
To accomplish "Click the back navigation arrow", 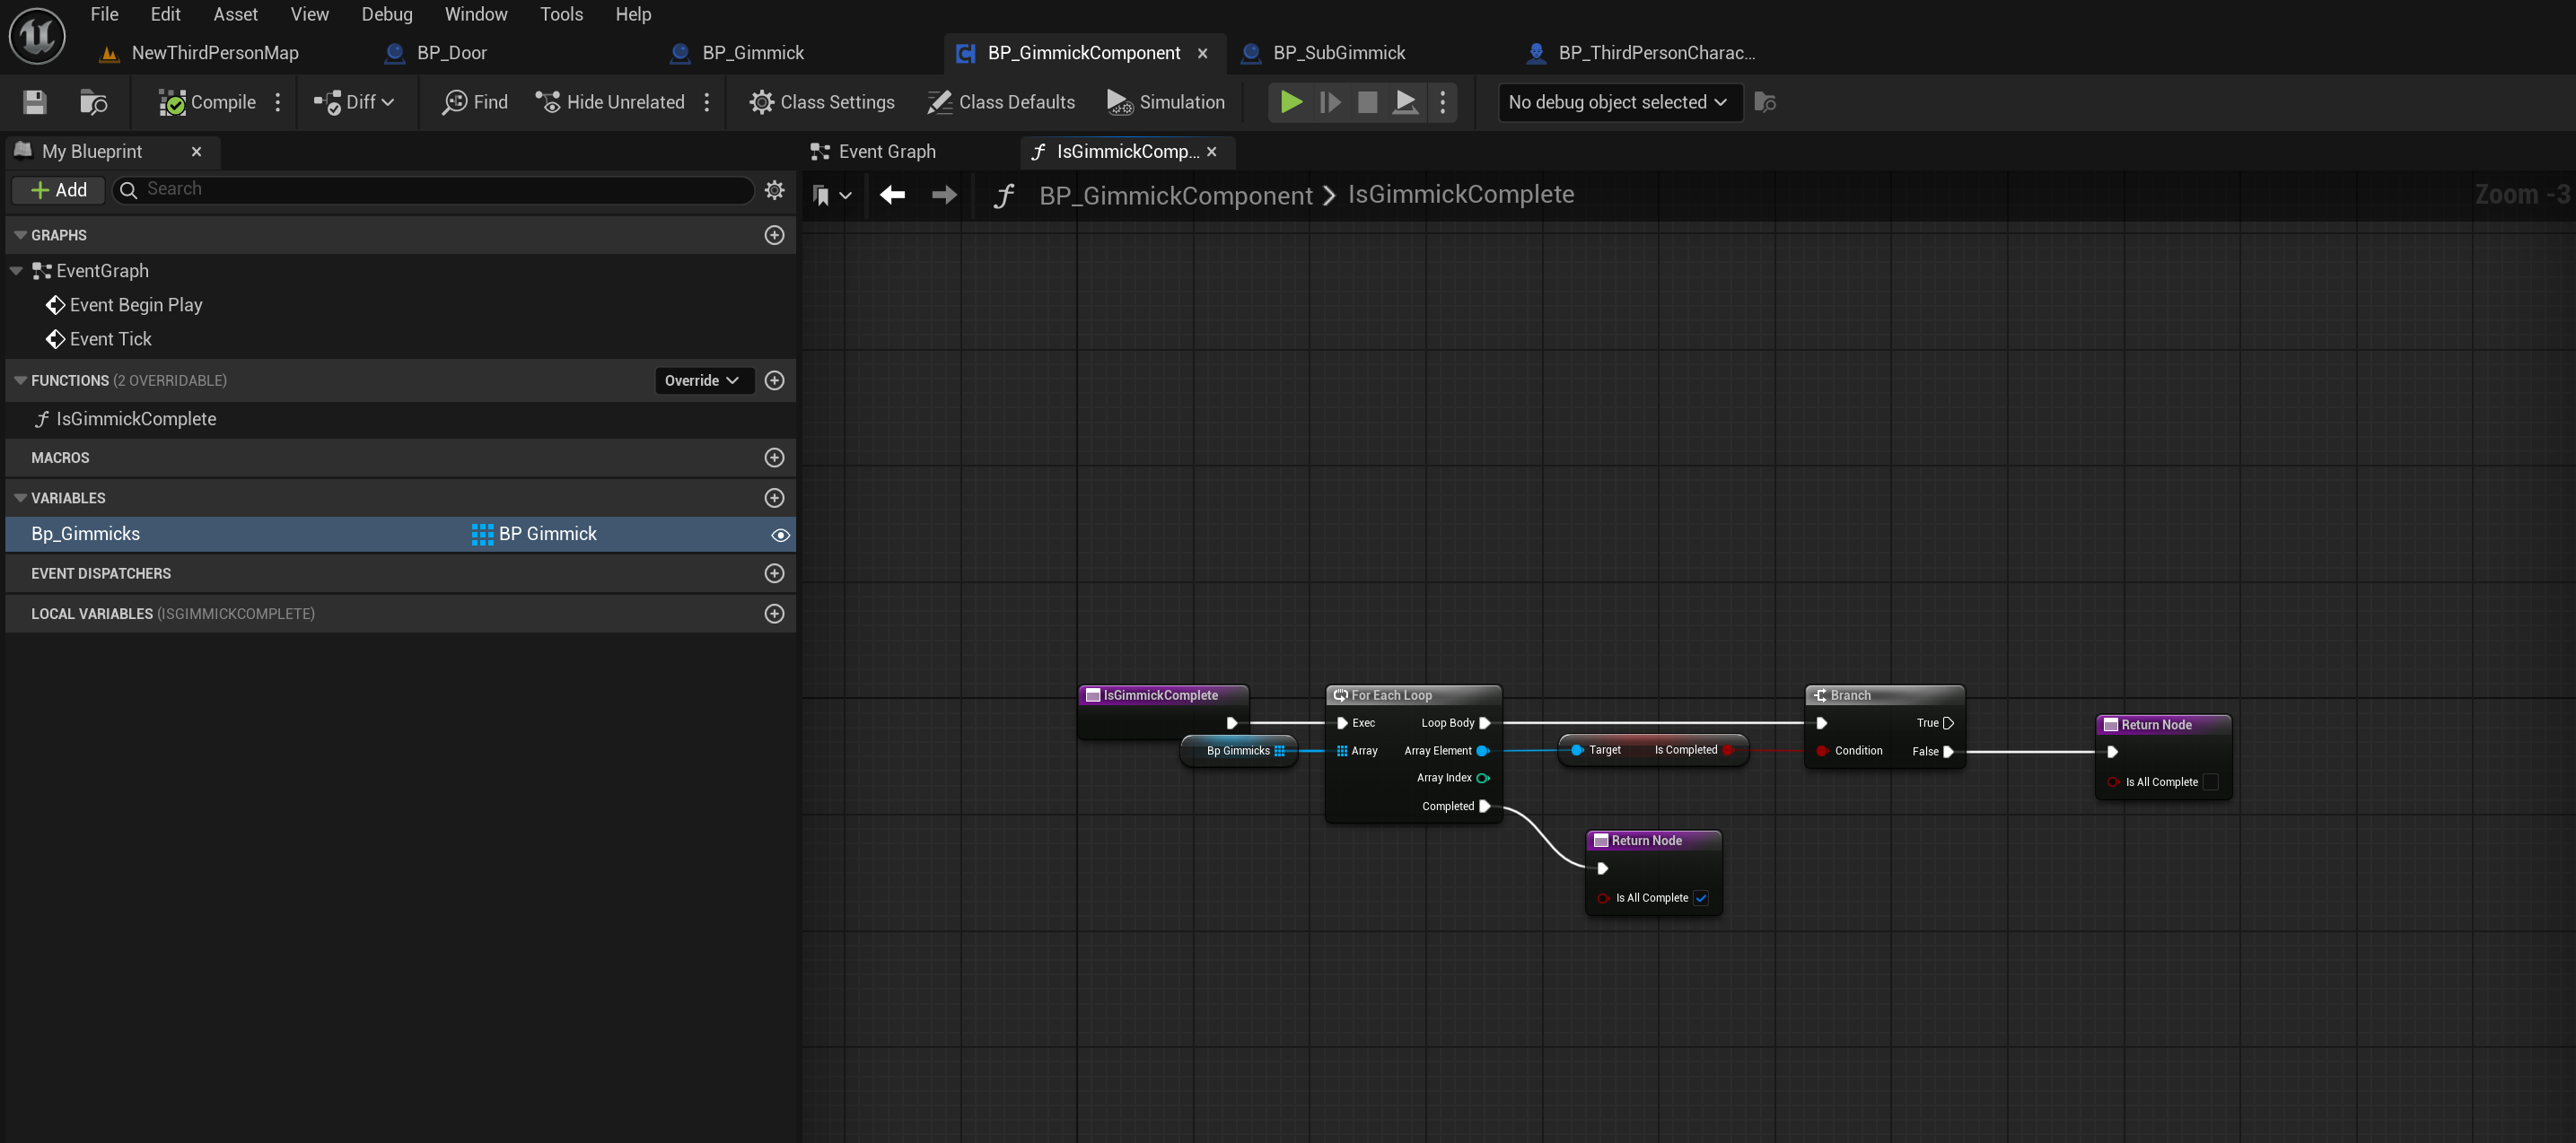I will coord(892,195).
